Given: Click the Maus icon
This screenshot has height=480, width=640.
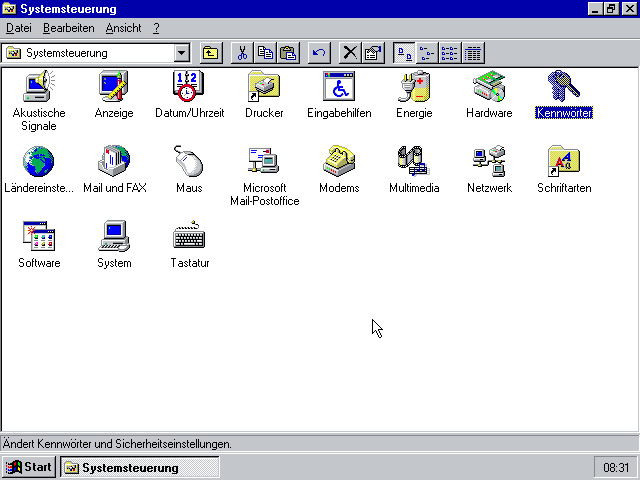Looking at the screenshot, I should coord(189,161).
